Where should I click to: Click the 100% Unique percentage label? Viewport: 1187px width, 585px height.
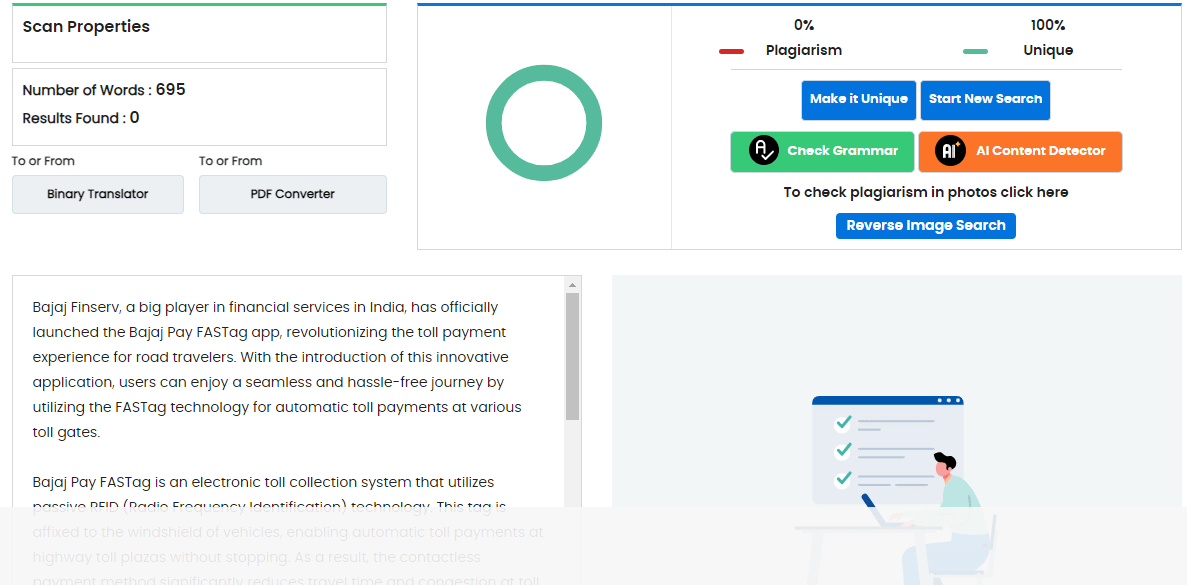[1047, 25]
